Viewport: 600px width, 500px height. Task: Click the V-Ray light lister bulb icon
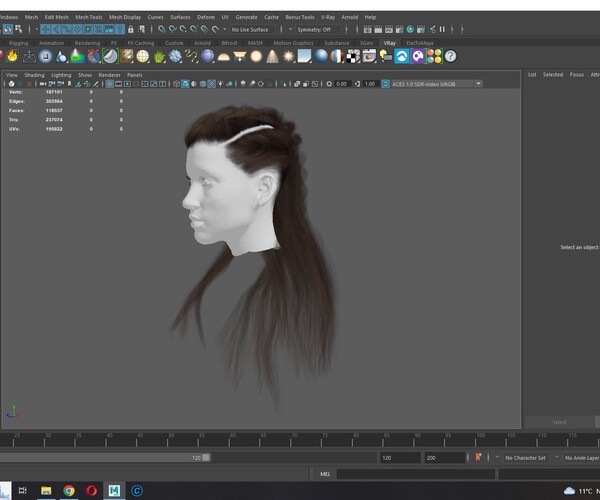[386, 56]
